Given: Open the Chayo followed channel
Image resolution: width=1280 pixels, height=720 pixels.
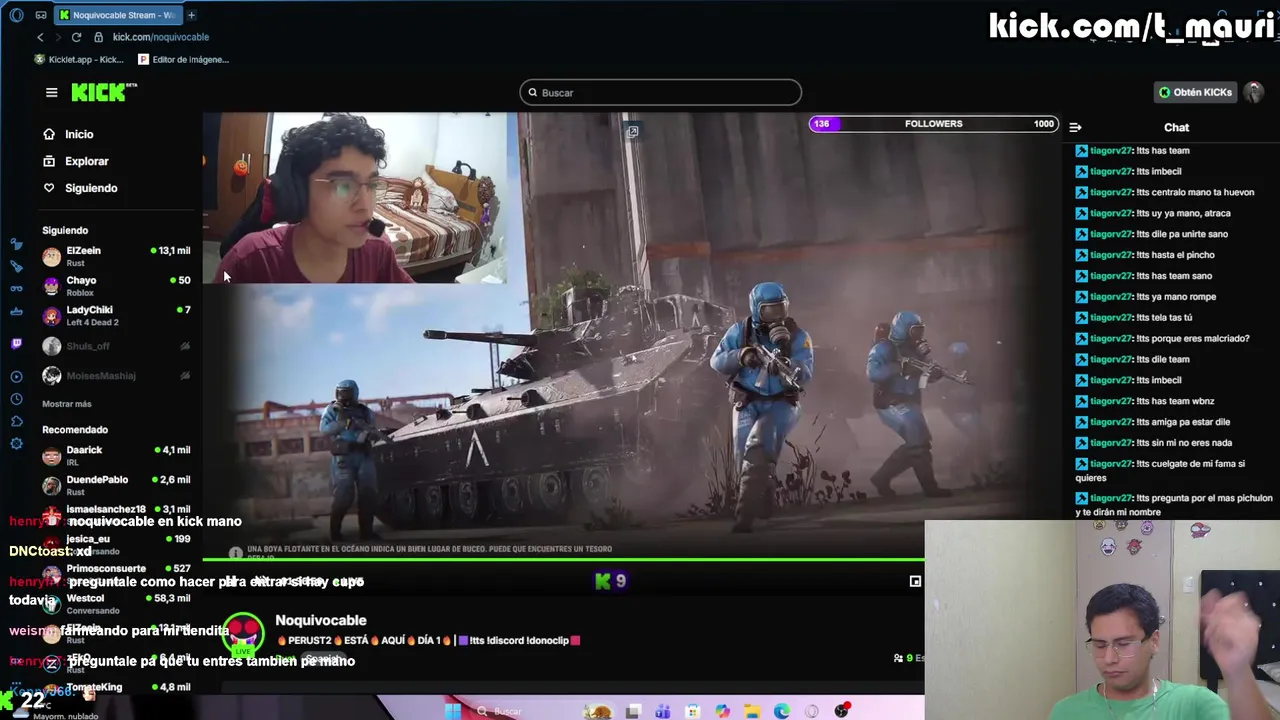Looking at the screenshot, I should [x=116, y=286].
